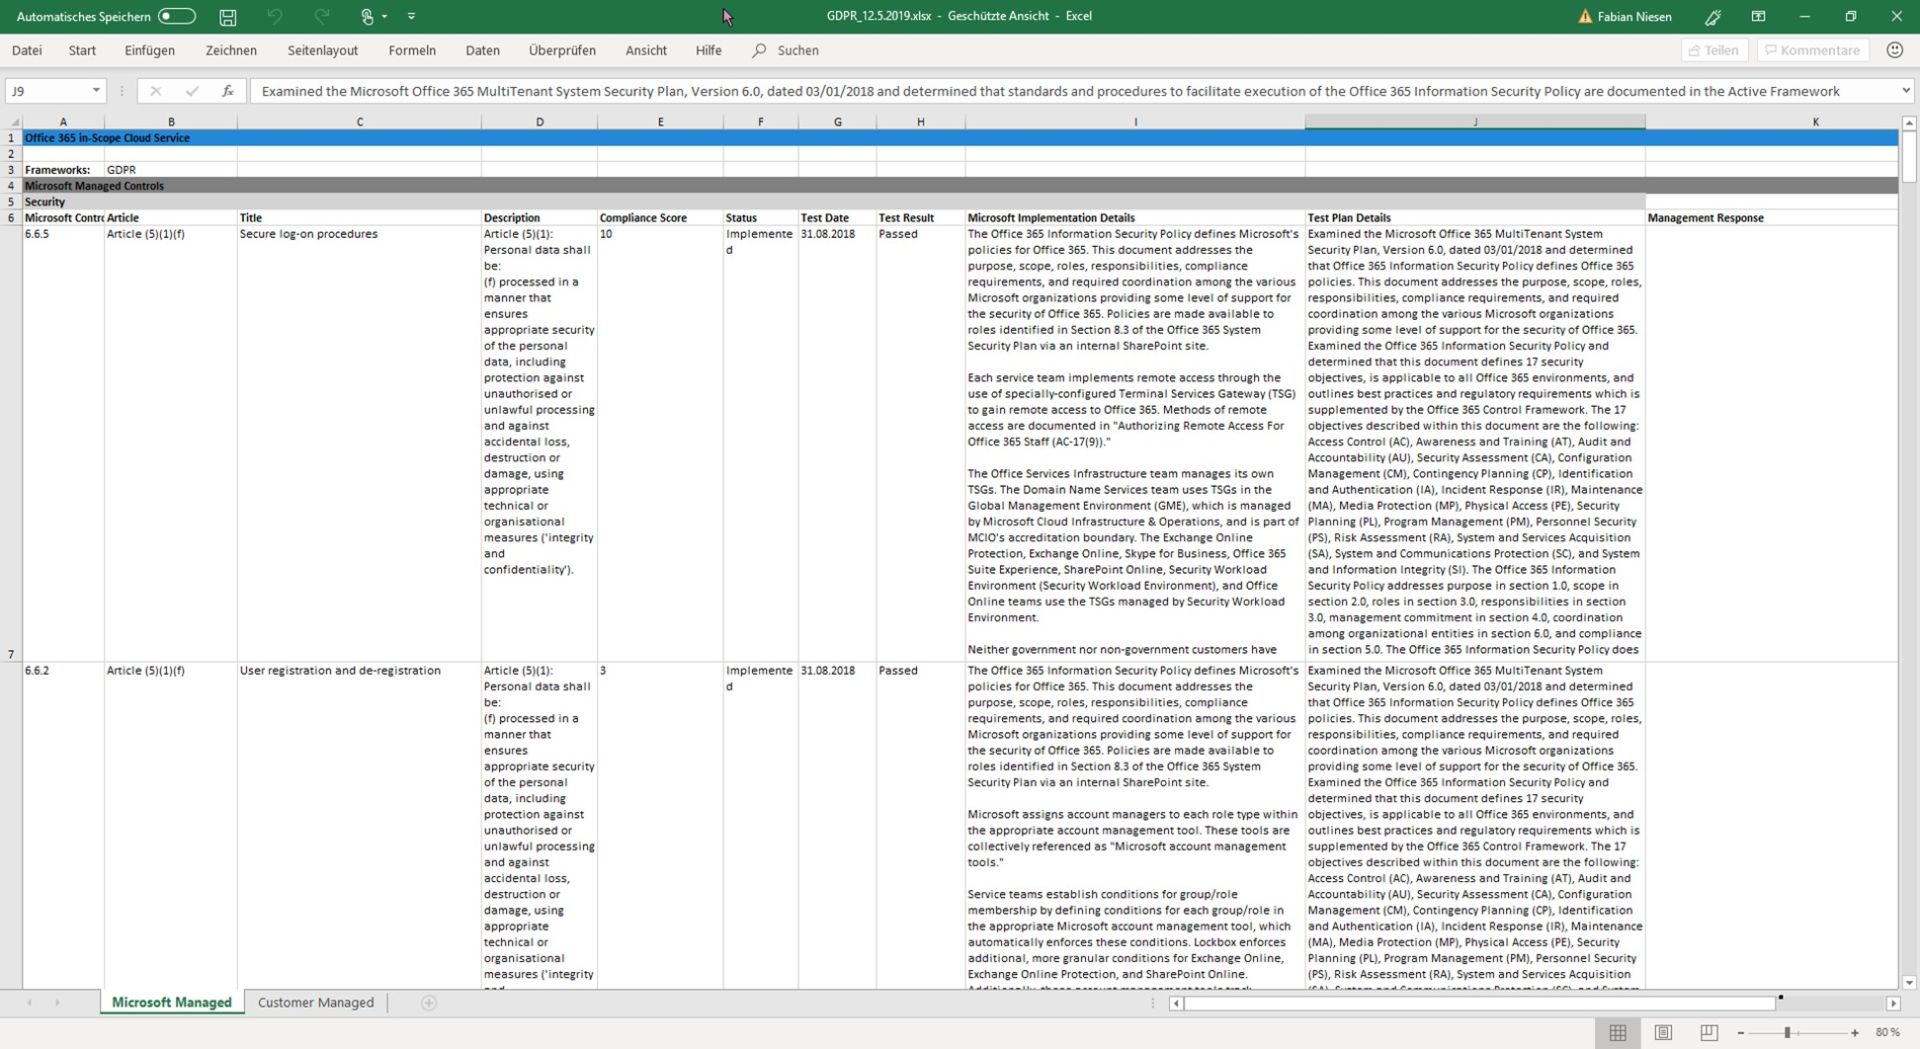
Task: Click the touch/mouse mode icon
Action: click(x=368, y=16)
